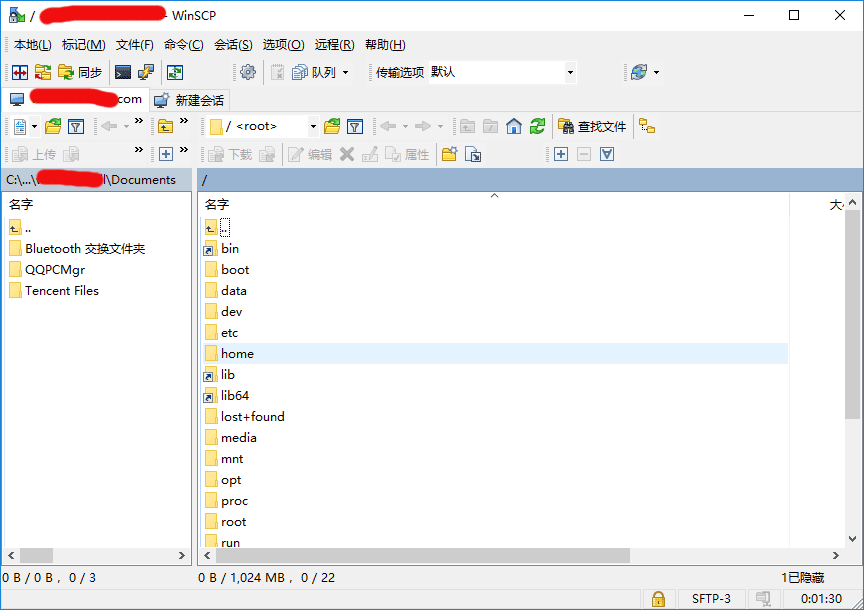Viewport: 864px width, 610px height.
Task: Expand the 队列 dropdown arrow
Action: 346,72
